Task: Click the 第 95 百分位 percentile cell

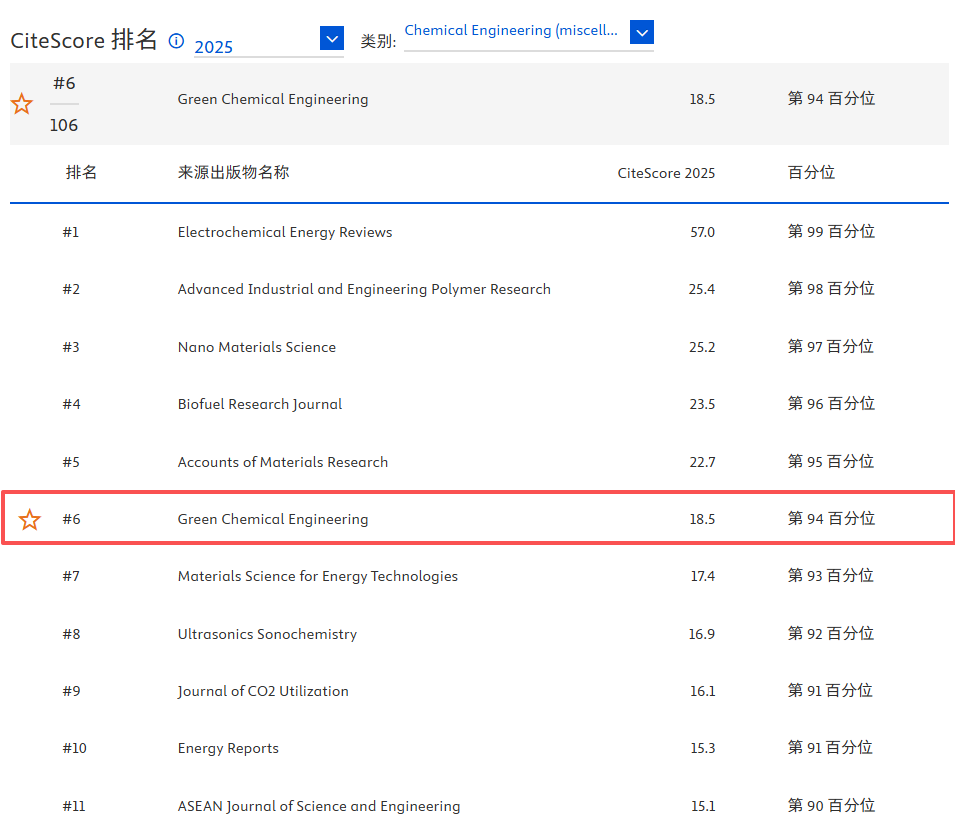Action: [831, 462]
